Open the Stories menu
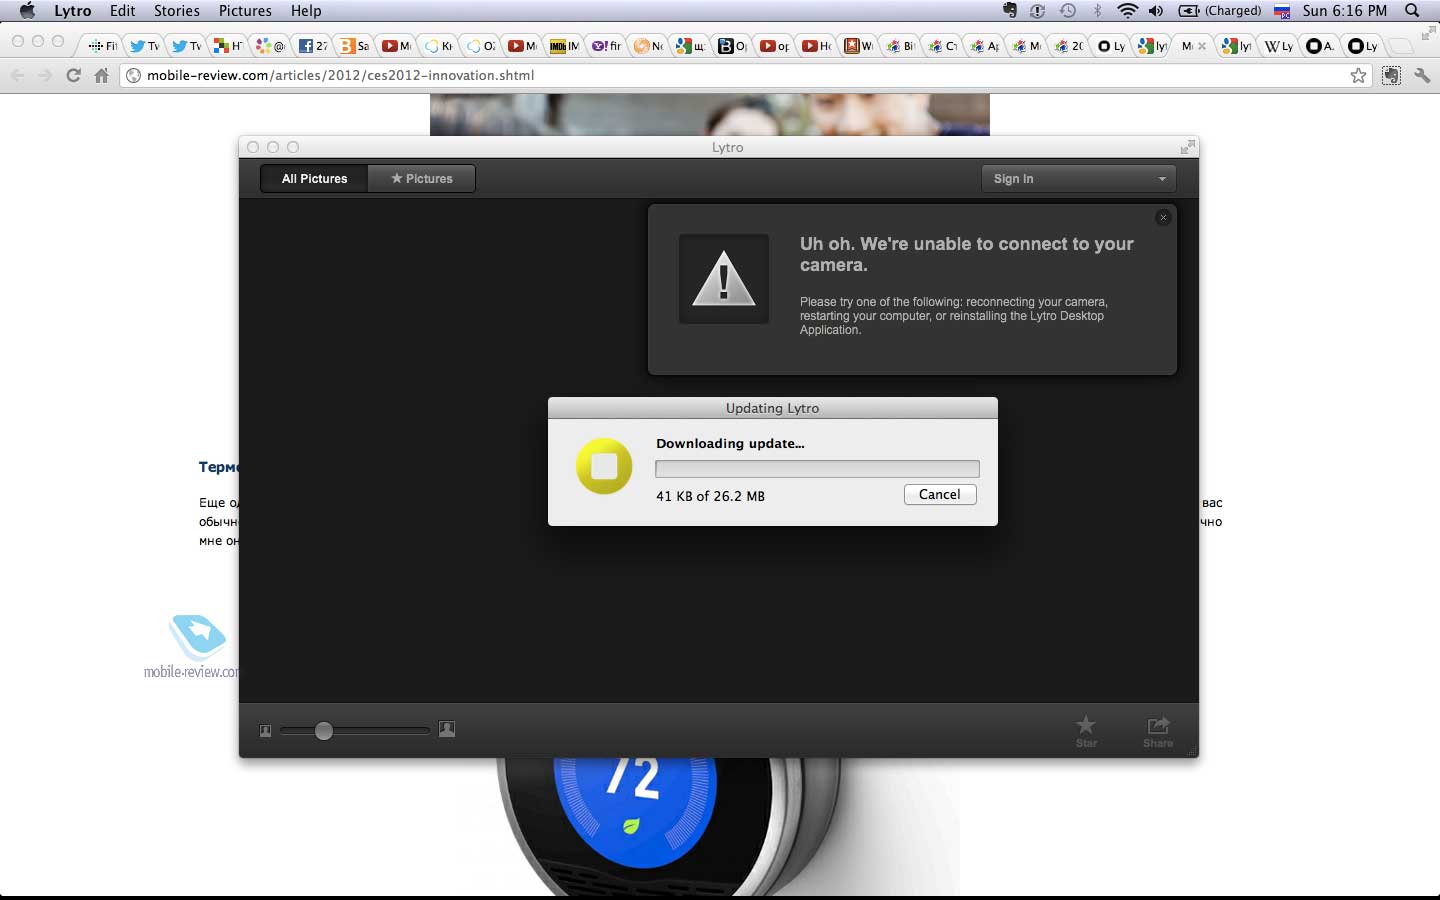The height and width of the screenshot is (900, 1440). 177,11
